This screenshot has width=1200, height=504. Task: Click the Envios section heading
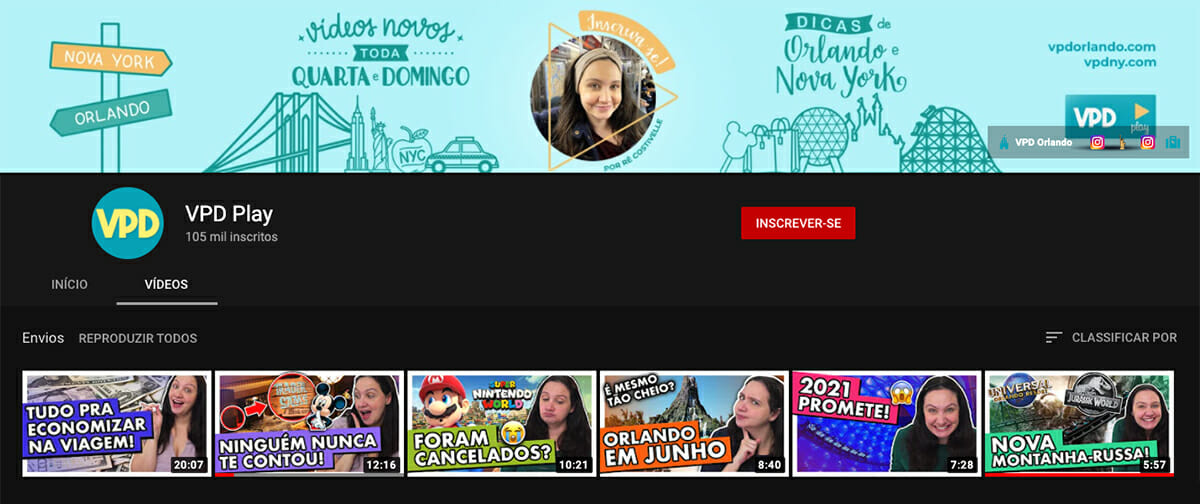[x=43, y=338]
